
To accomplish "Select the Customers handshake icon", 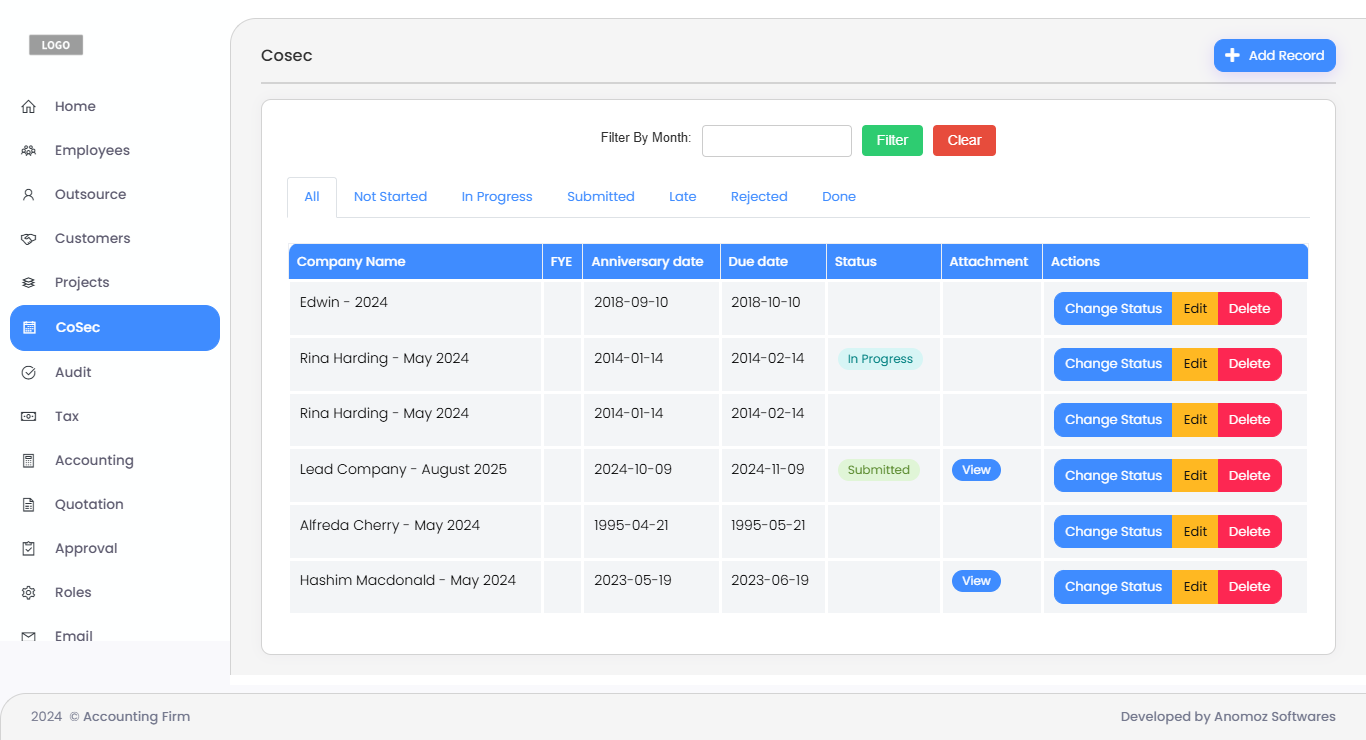I will [29, 239].
